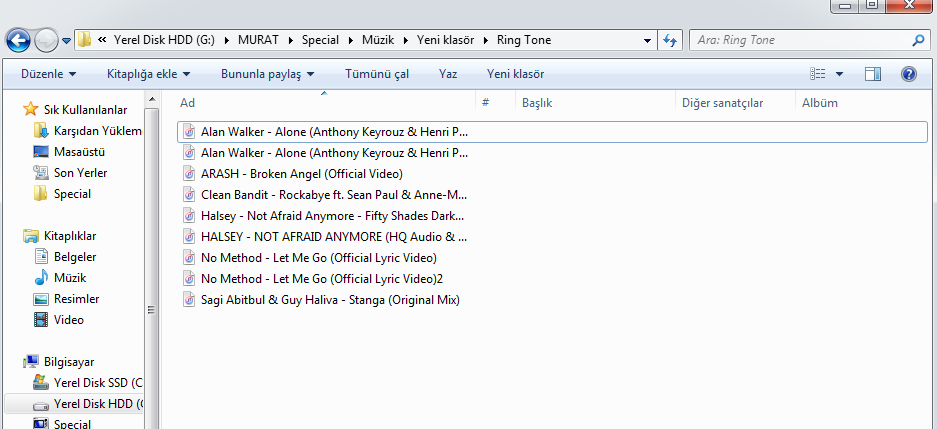The image size is (937, 429).
Task: Open Kitaplığa ekle menu
Action: [x=148, y=74]
